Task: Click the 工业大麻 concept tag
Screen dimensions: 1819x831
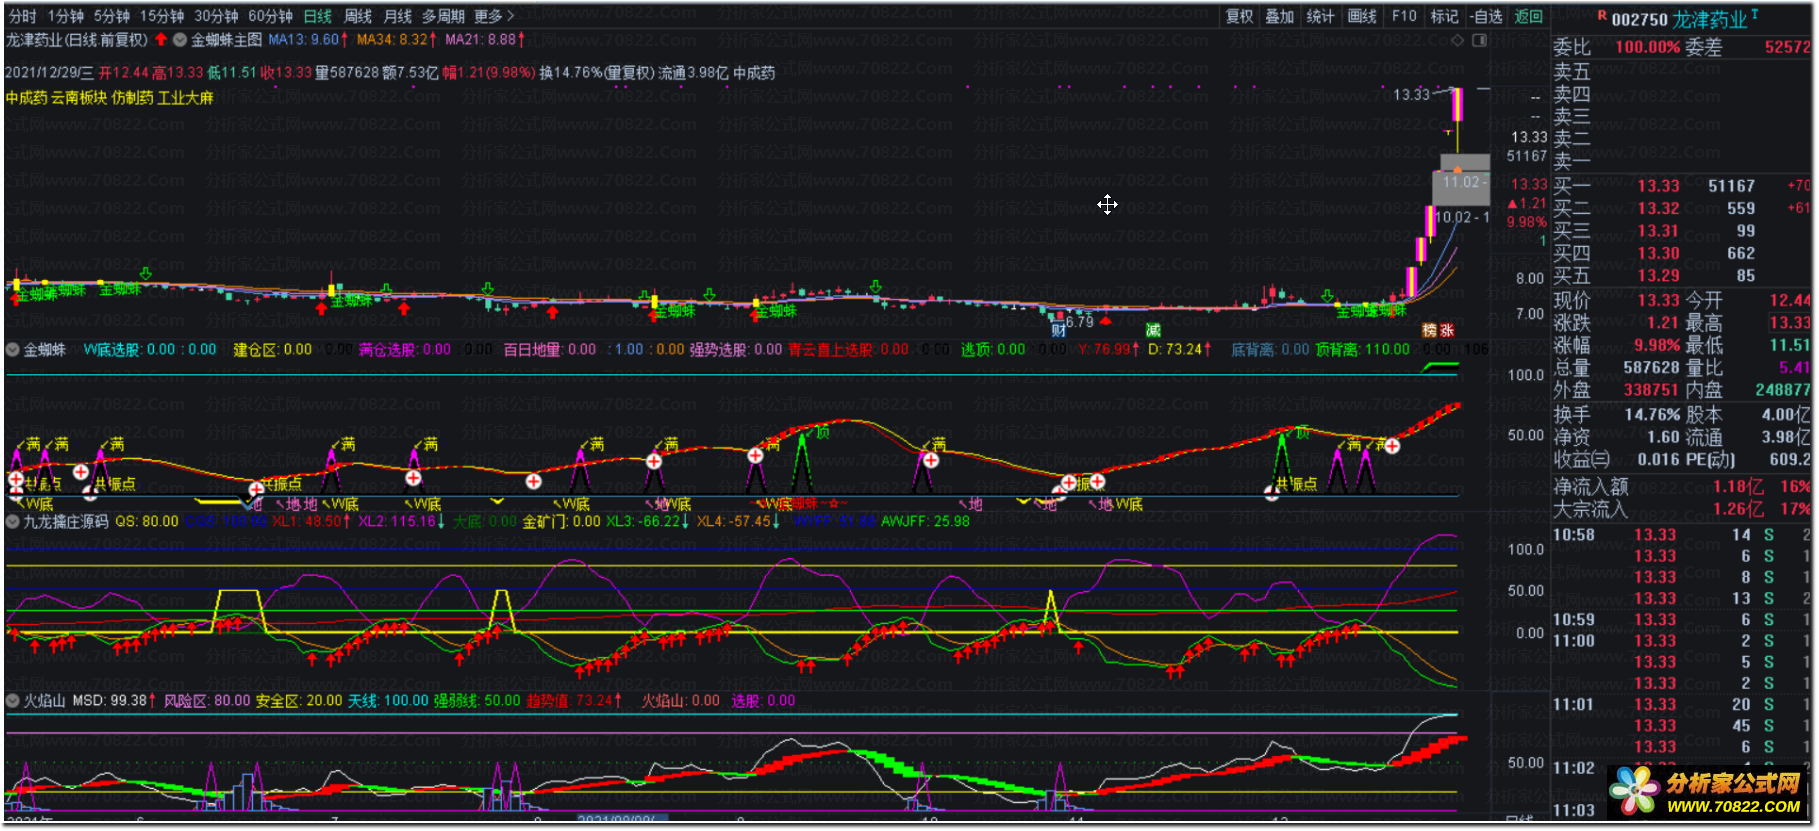Action: [186, 98]
